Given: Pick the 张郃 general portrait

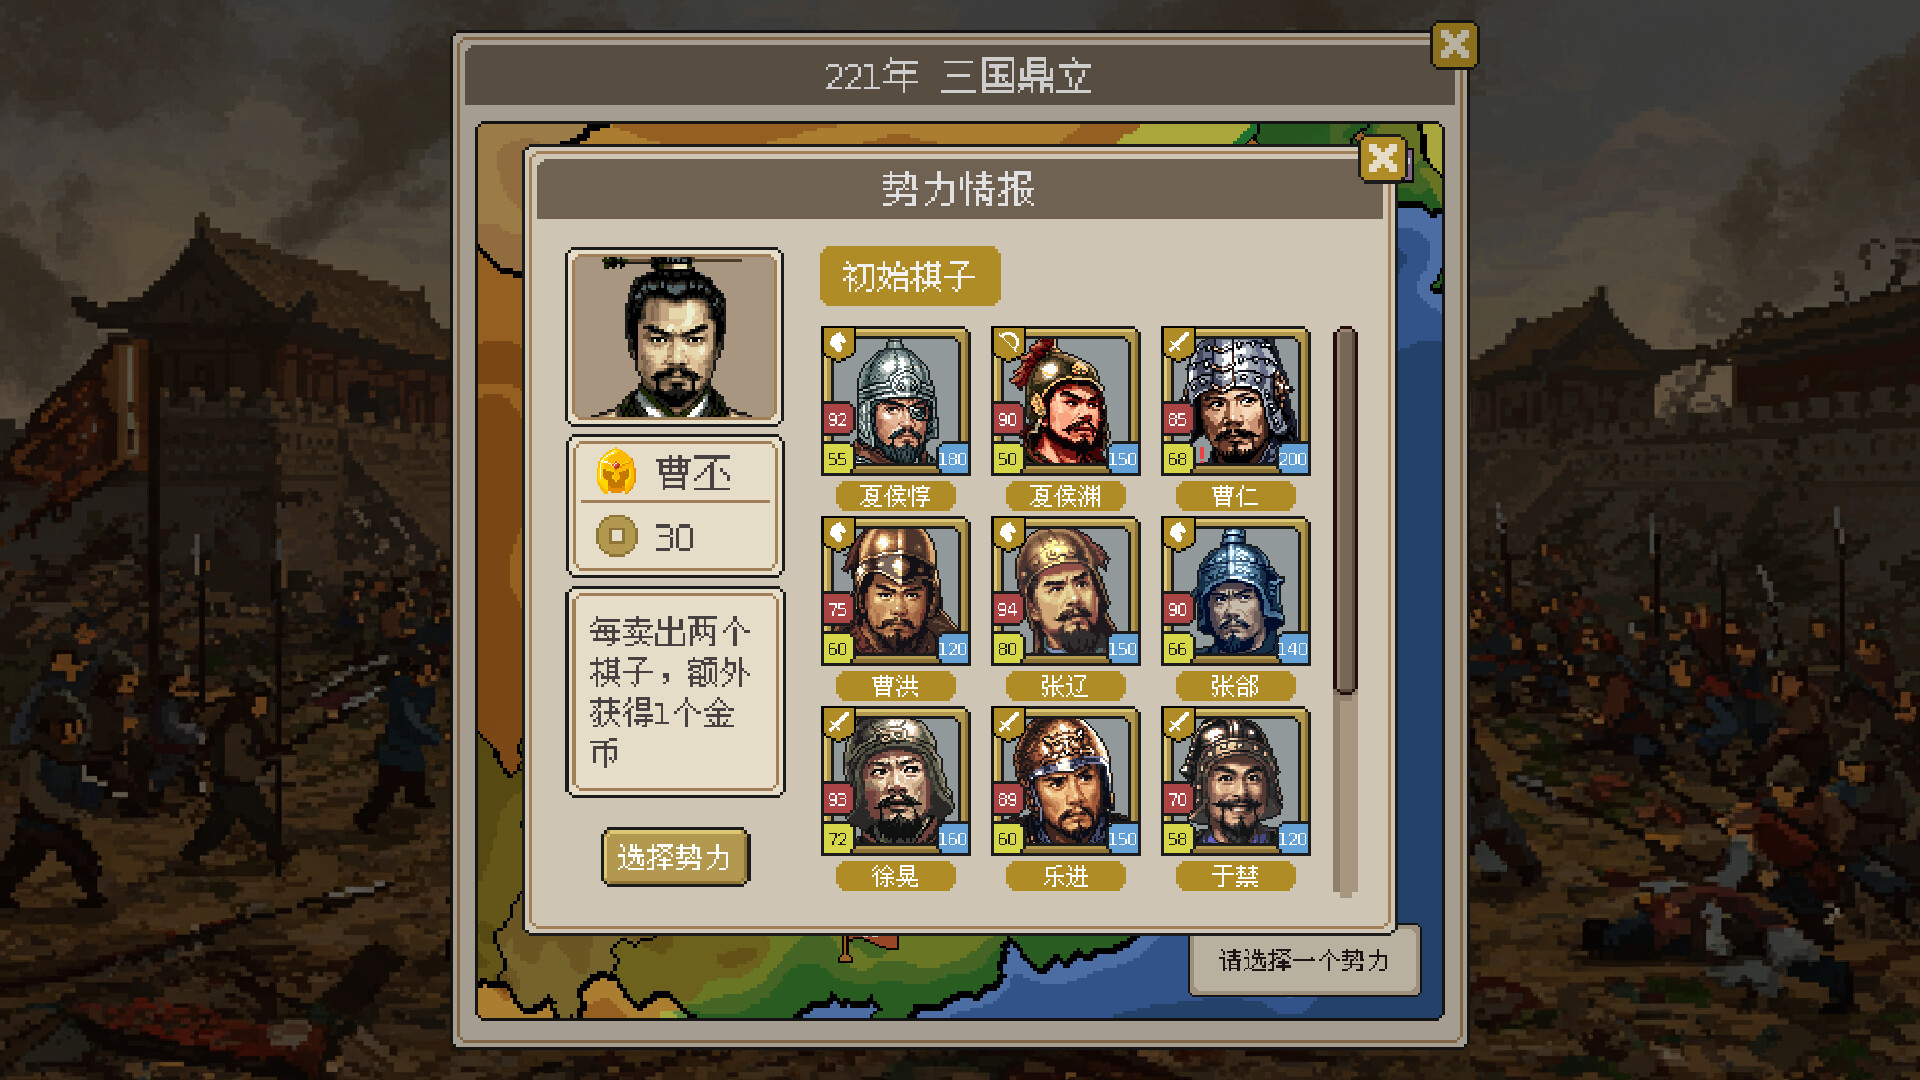Looking at the screenshot, I should pyautogui.click(x=1235, y=591).
